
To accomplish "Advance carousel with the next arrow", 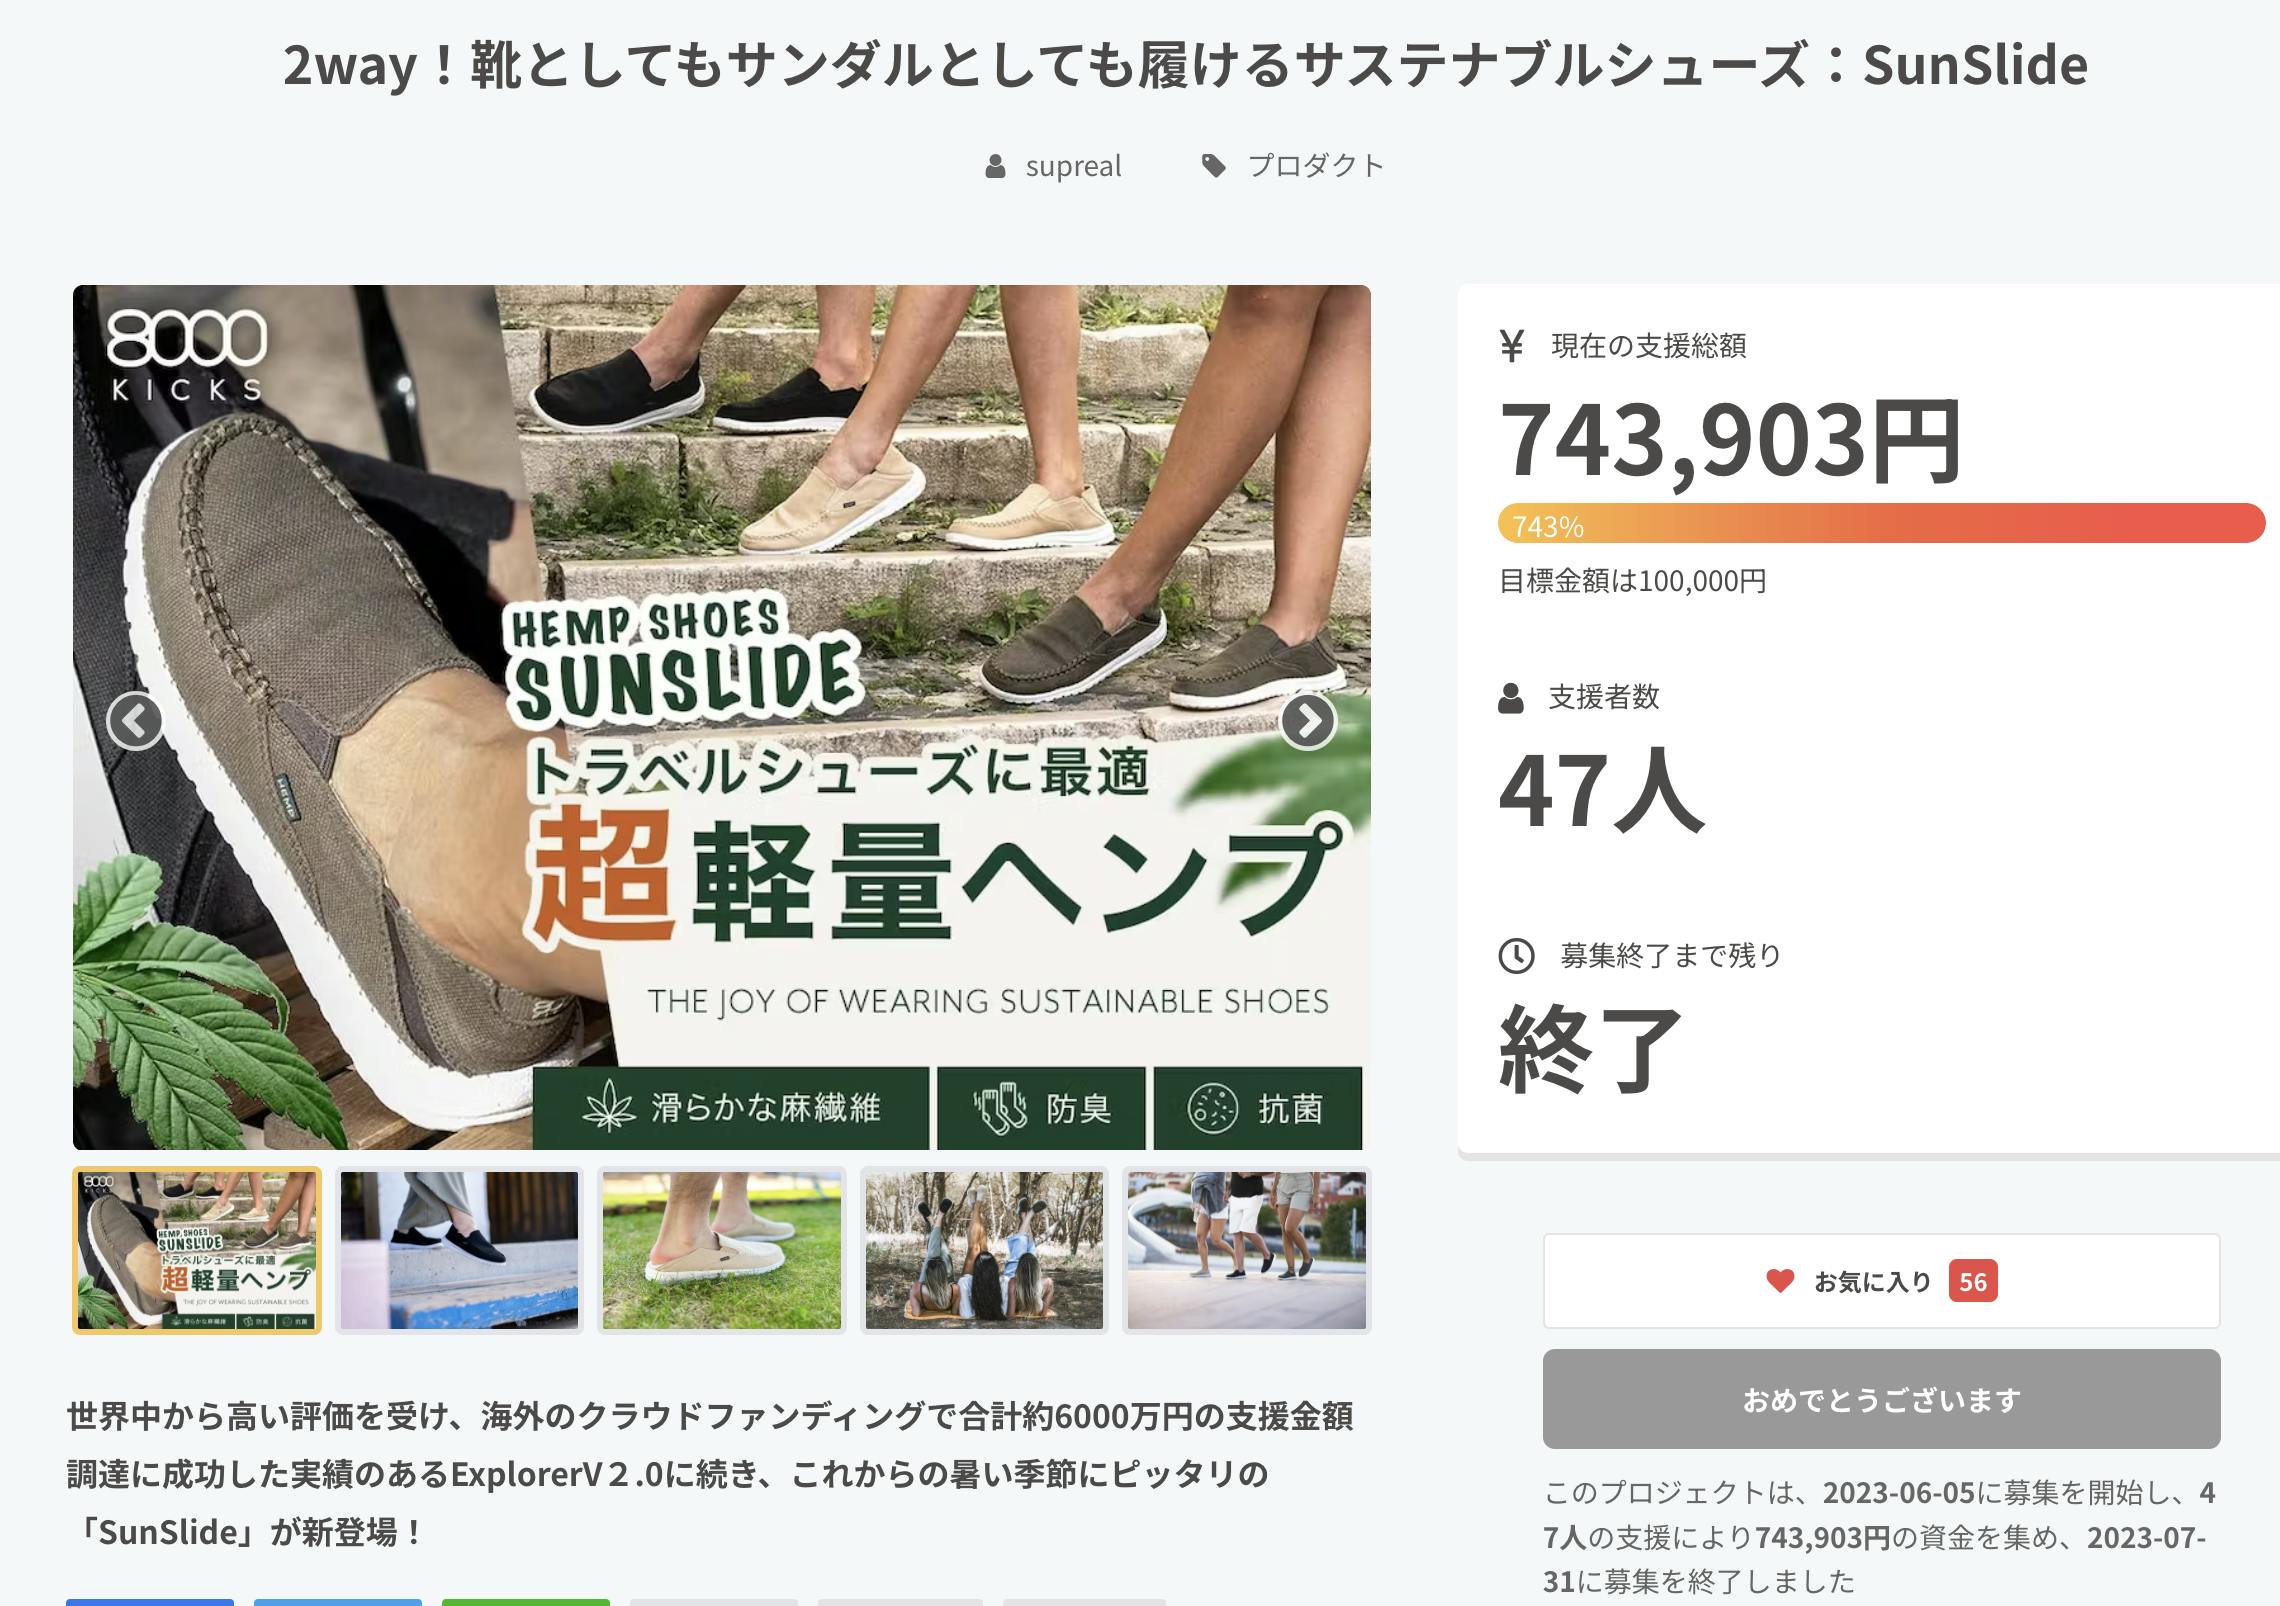I will [1308, 720].
